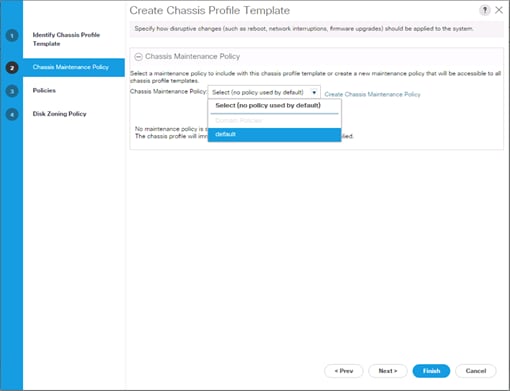
Task: Click the step 2 circle icon
Action: coord(12,68)
